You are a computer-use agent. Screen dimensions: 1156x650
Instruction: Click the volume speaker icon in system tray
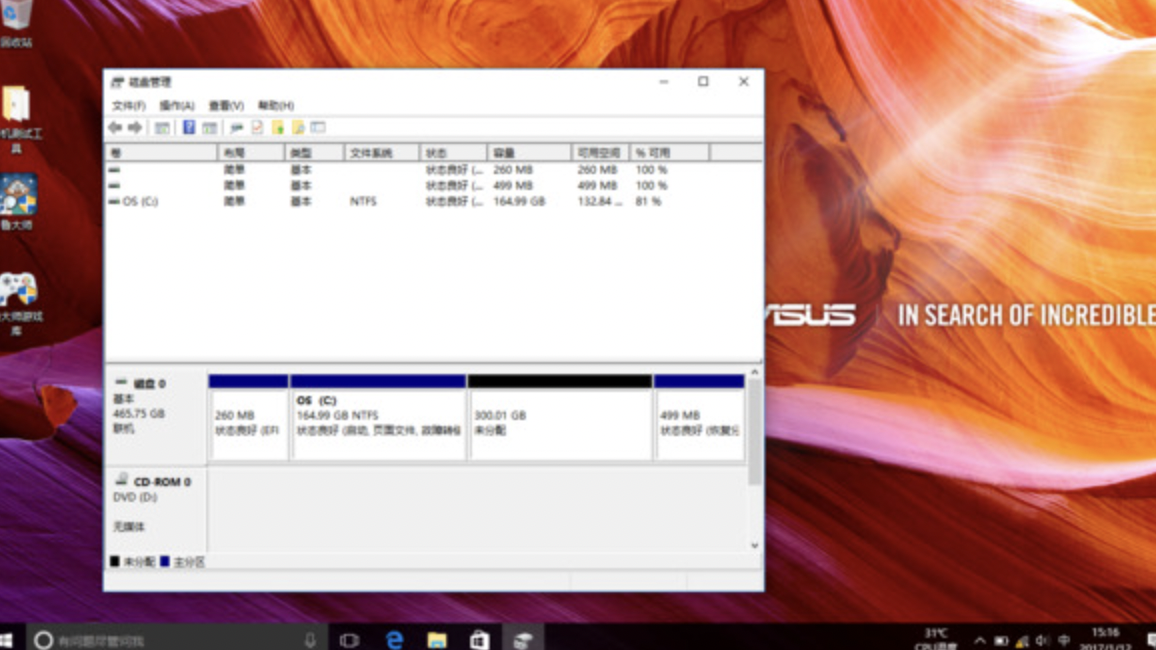coord(1042,640)
